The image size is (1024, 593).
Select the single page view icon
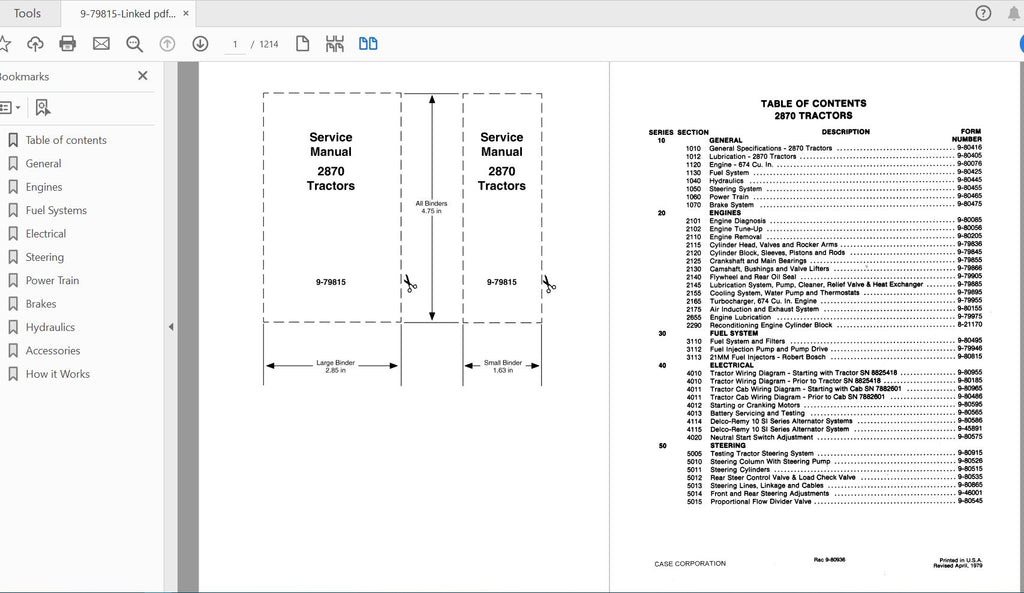point(302,44)
